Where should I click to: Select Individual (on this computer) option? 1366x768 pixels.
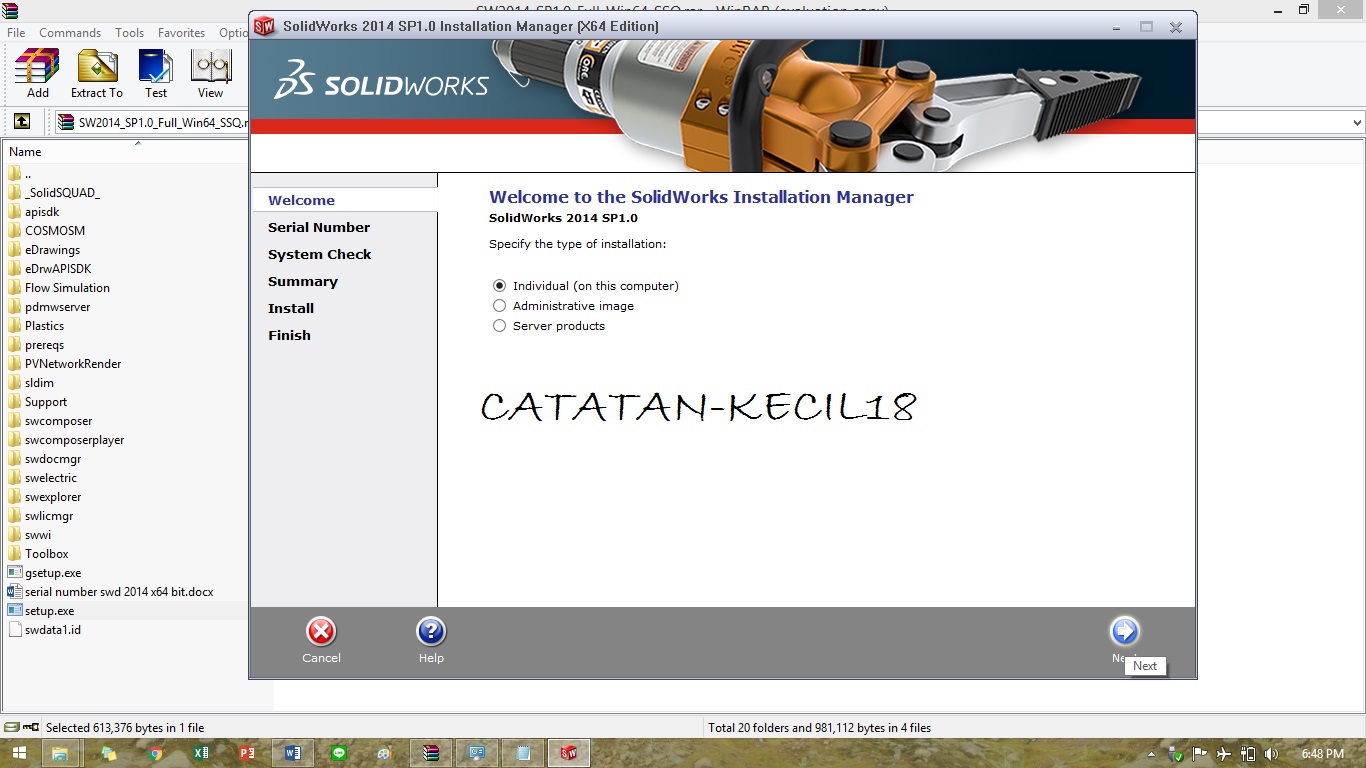tap(500, 286)
